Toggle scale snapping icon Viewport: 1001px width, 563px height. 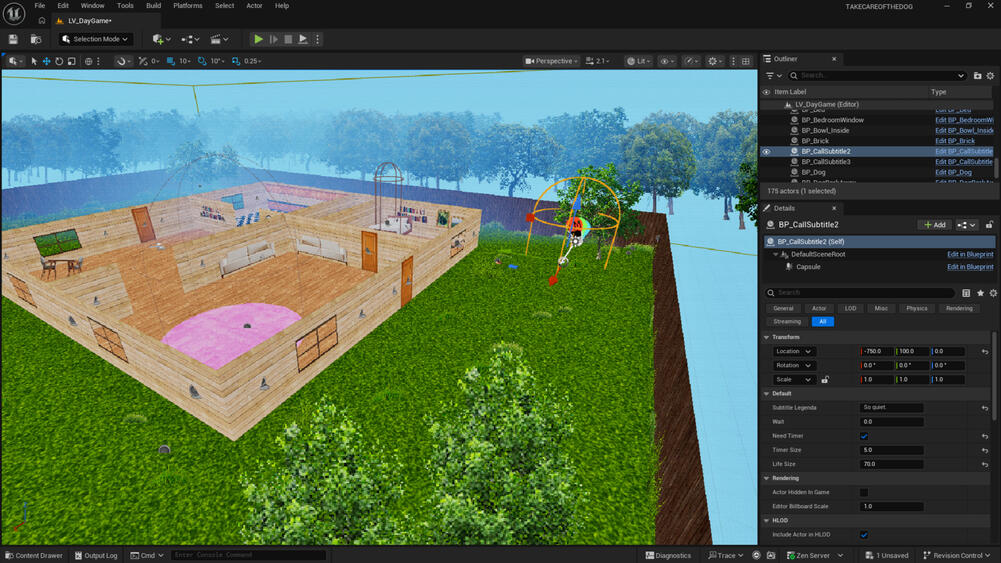point(236,61)
